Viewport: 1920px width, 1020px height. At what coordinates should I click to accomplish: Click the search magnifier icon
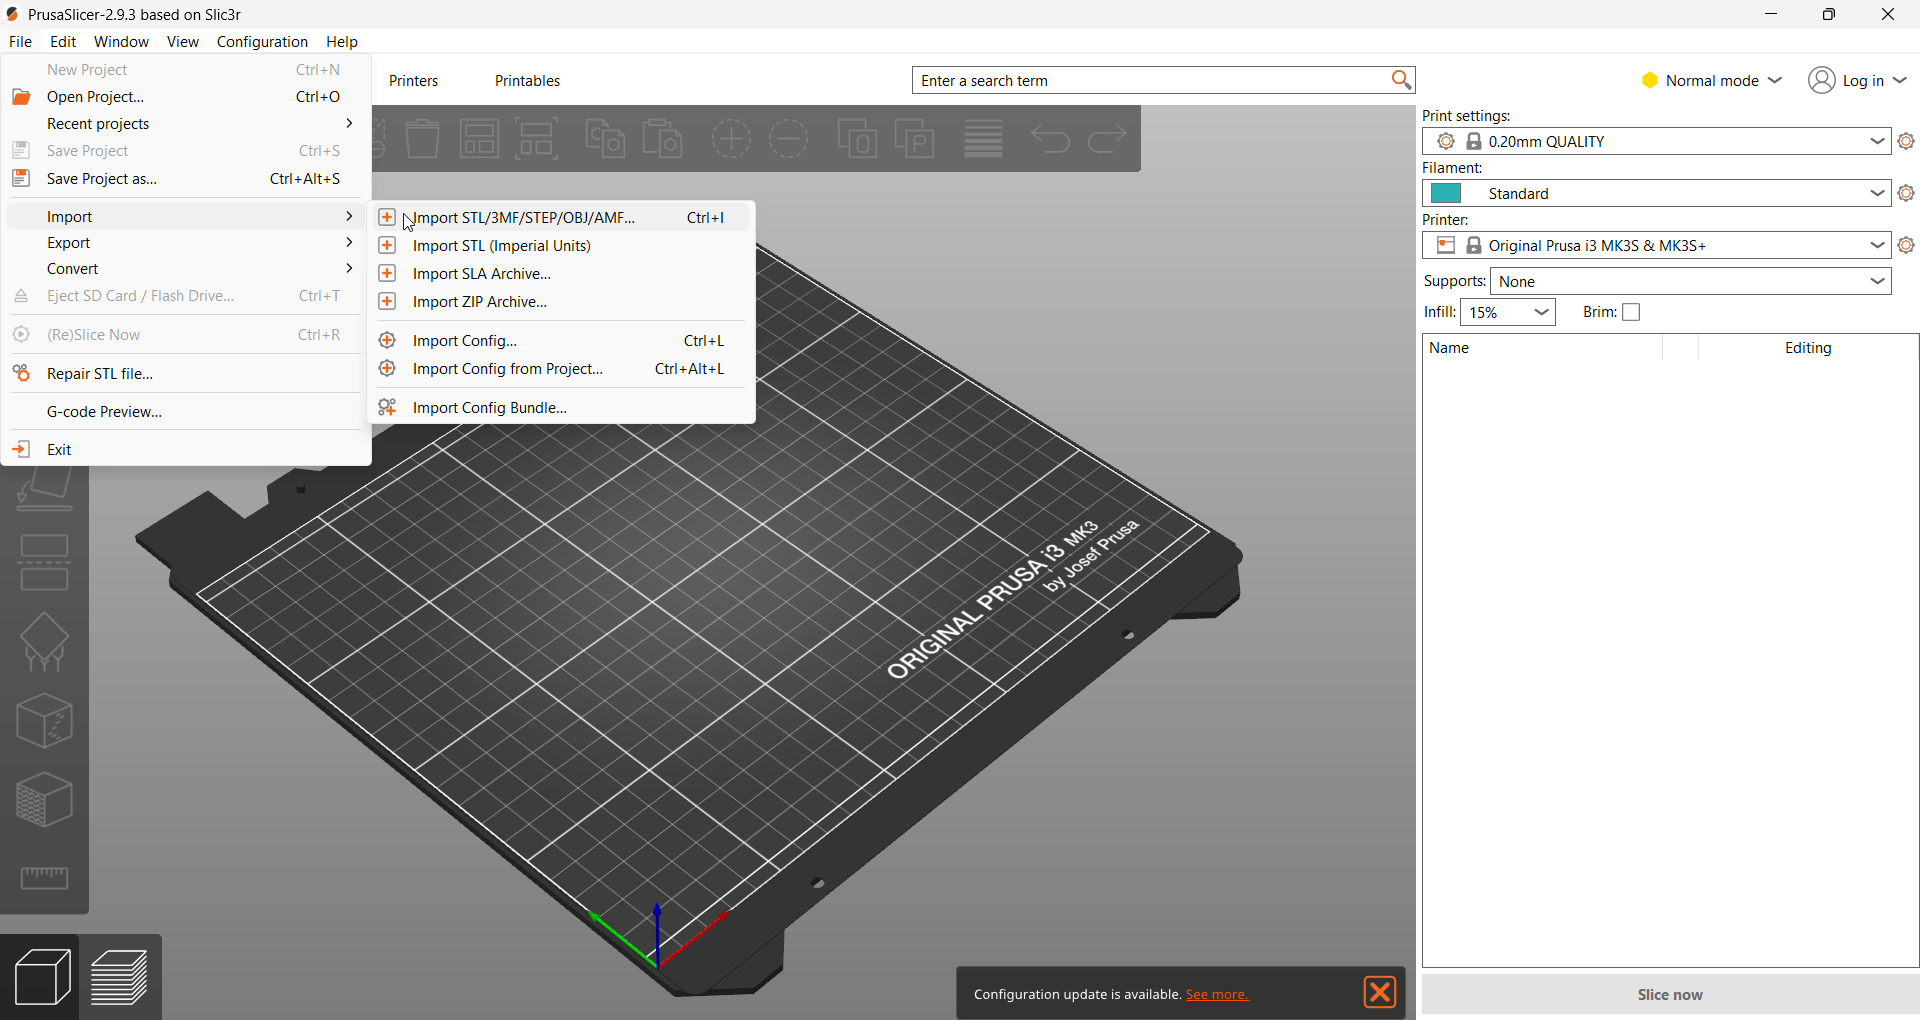(x=1401, y=80)
